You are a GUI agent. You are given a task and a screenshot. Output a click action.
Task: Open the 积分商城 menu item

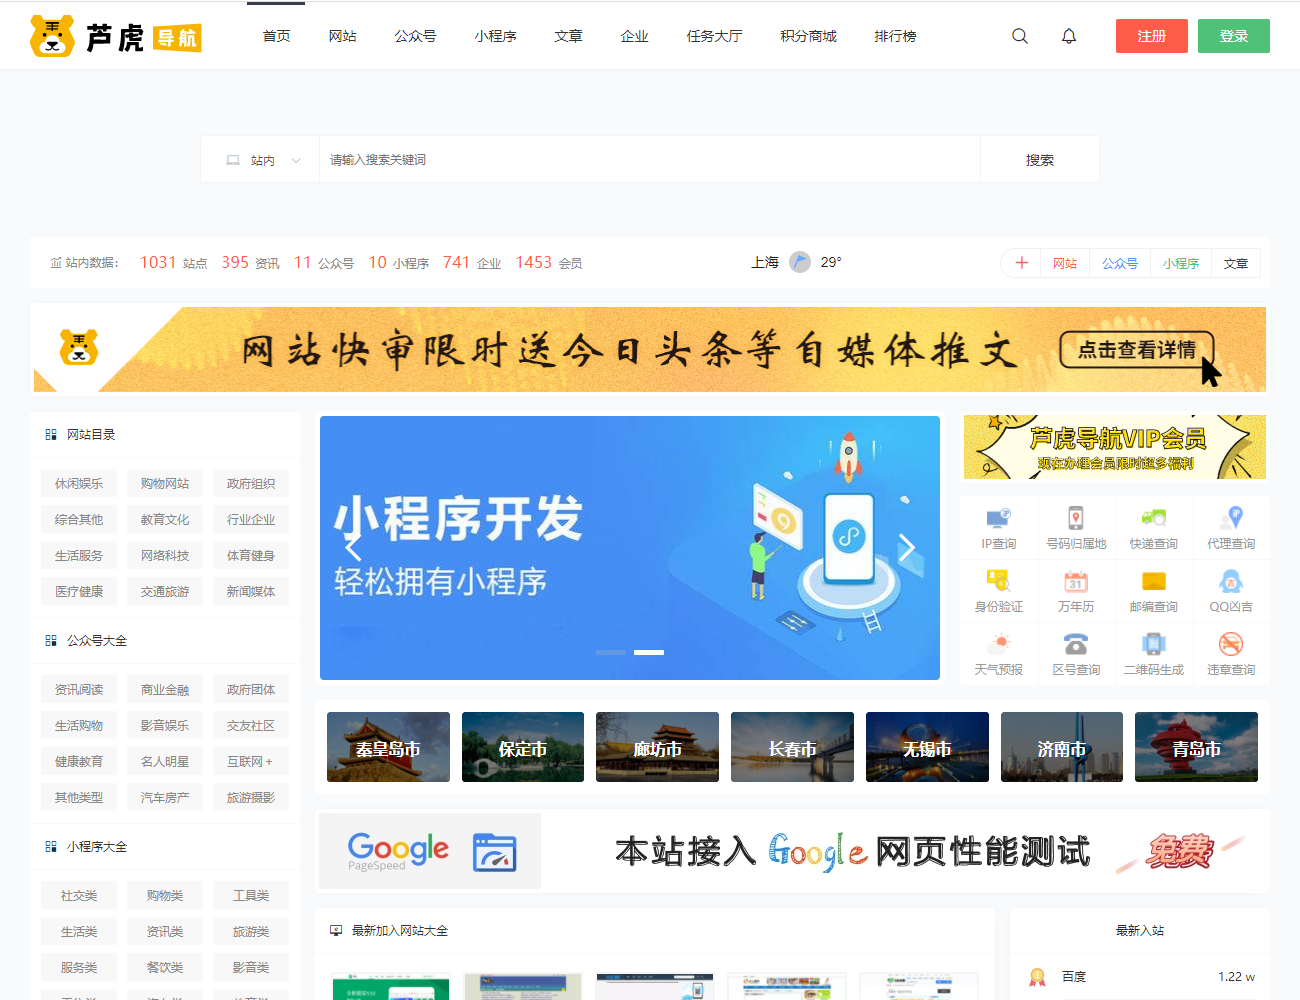pos(808,36)
